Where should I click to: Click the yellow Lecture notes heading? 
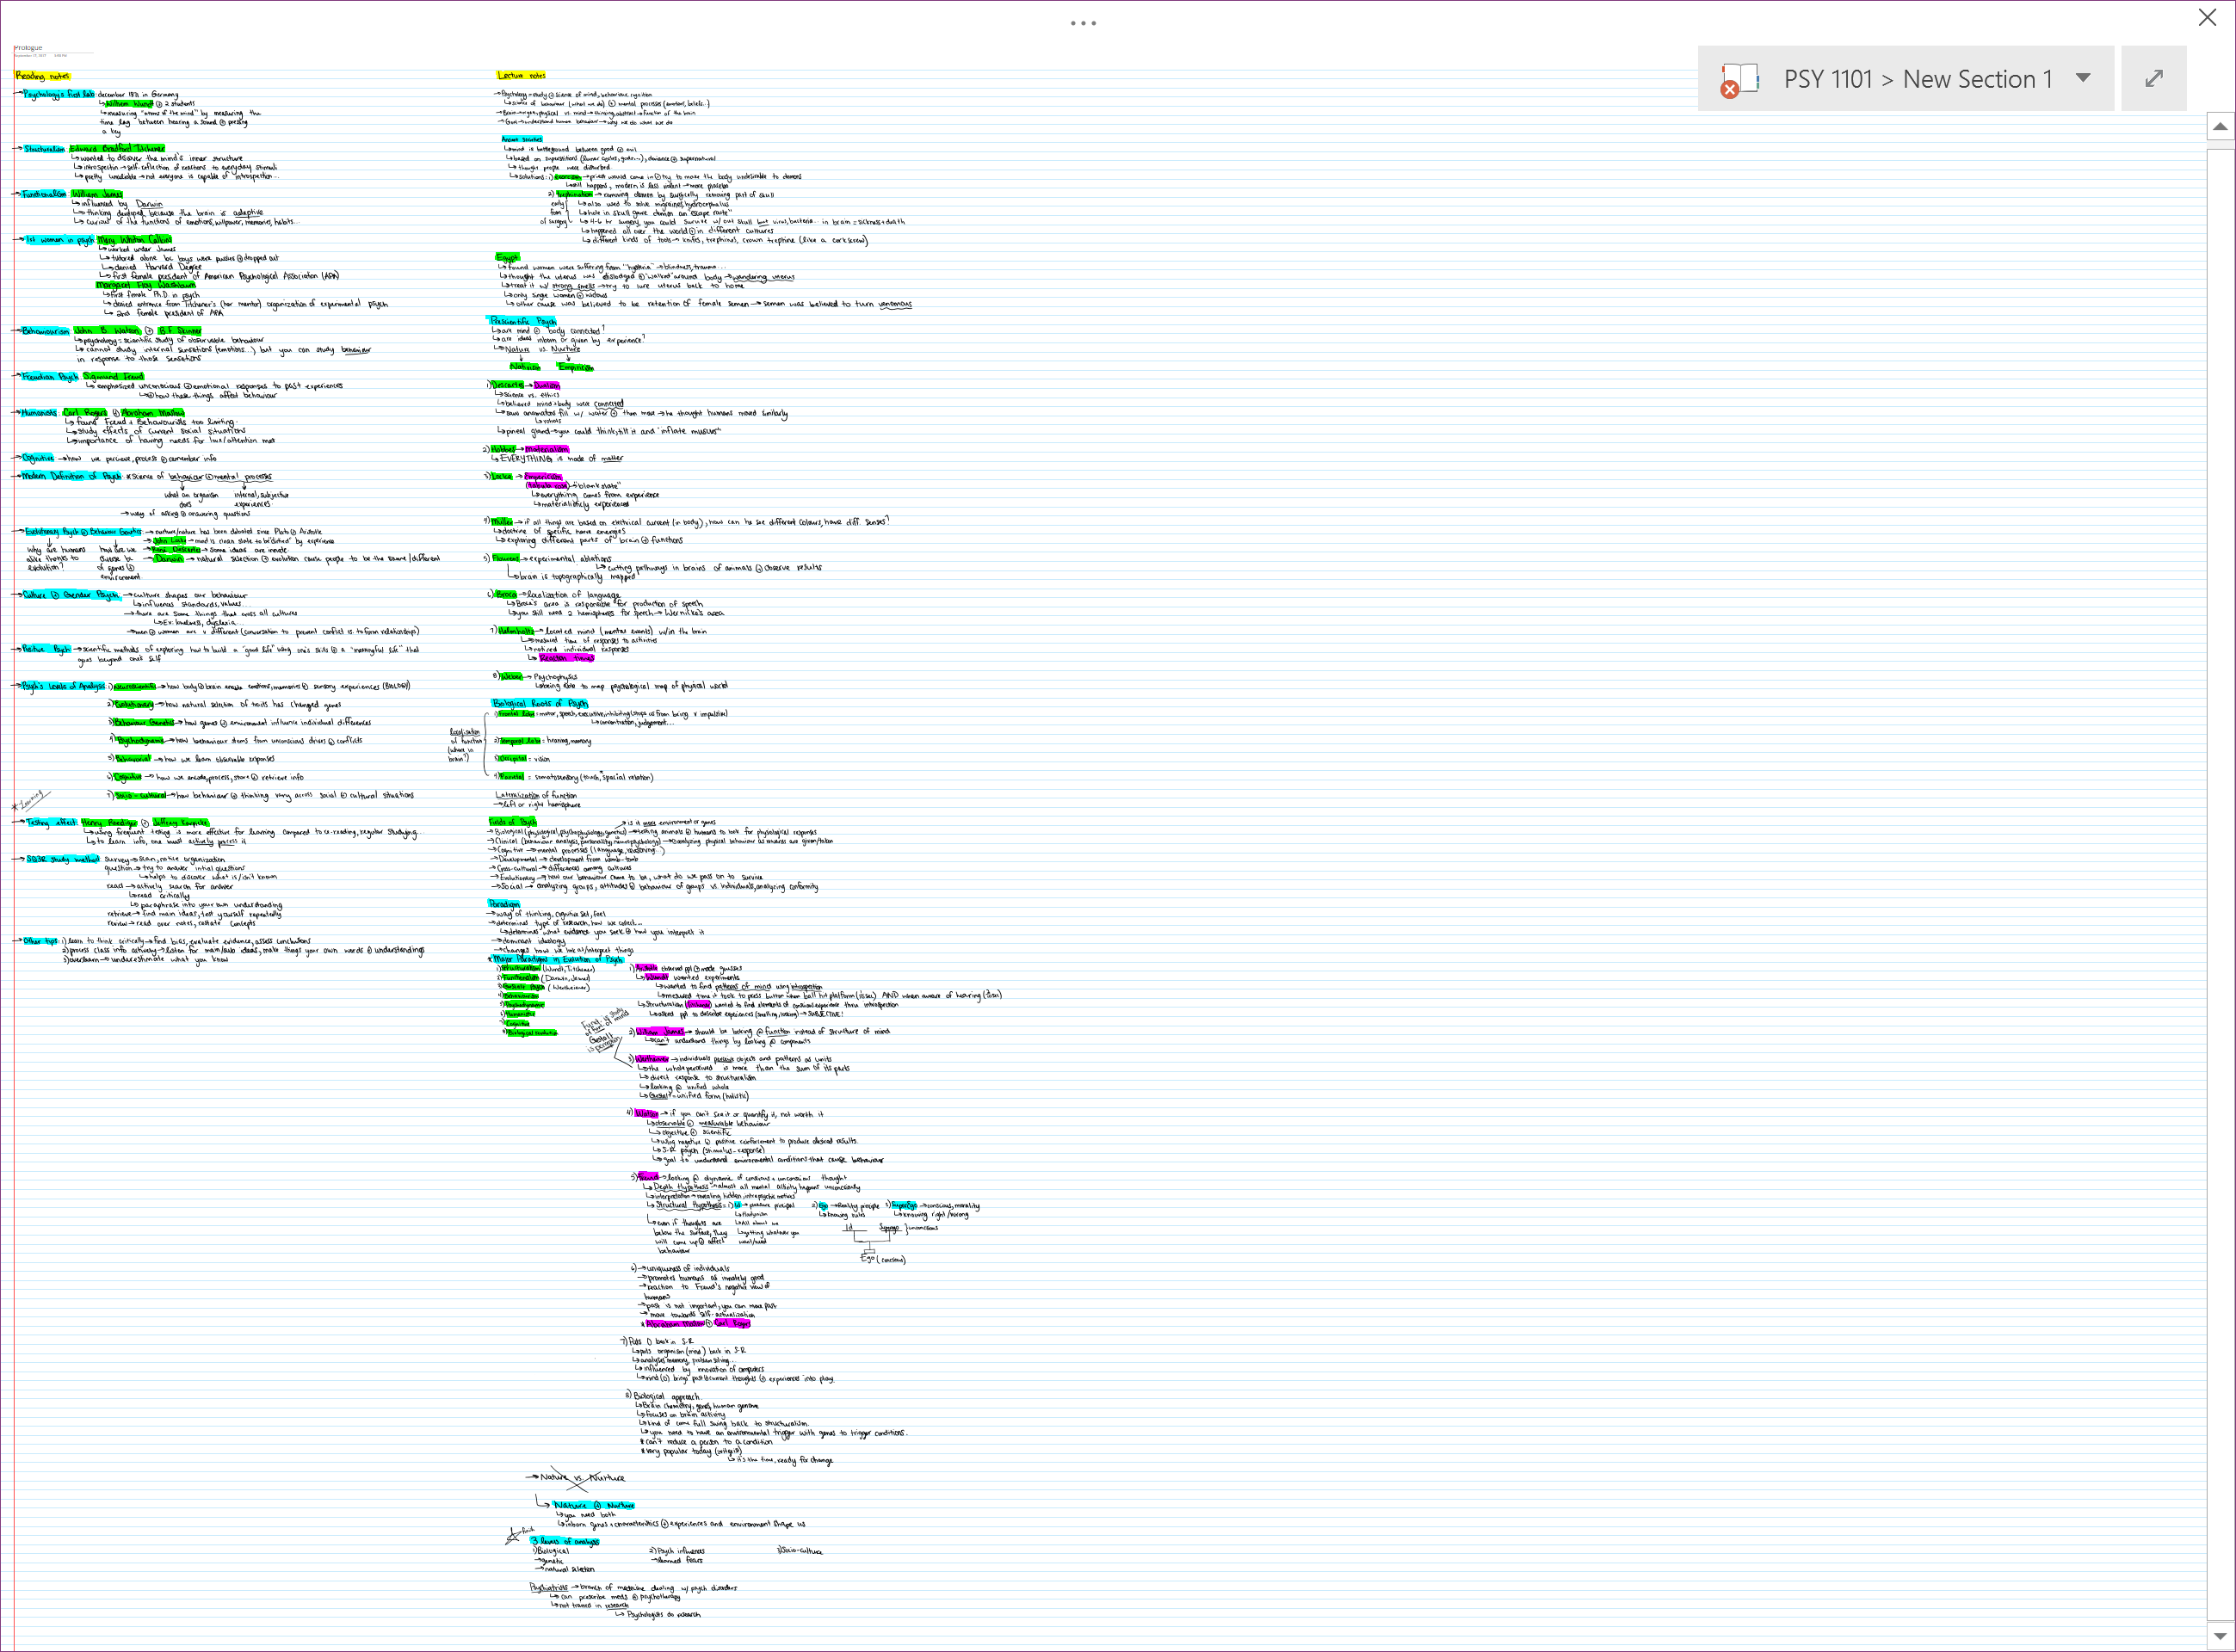click(x=521, y=76)
